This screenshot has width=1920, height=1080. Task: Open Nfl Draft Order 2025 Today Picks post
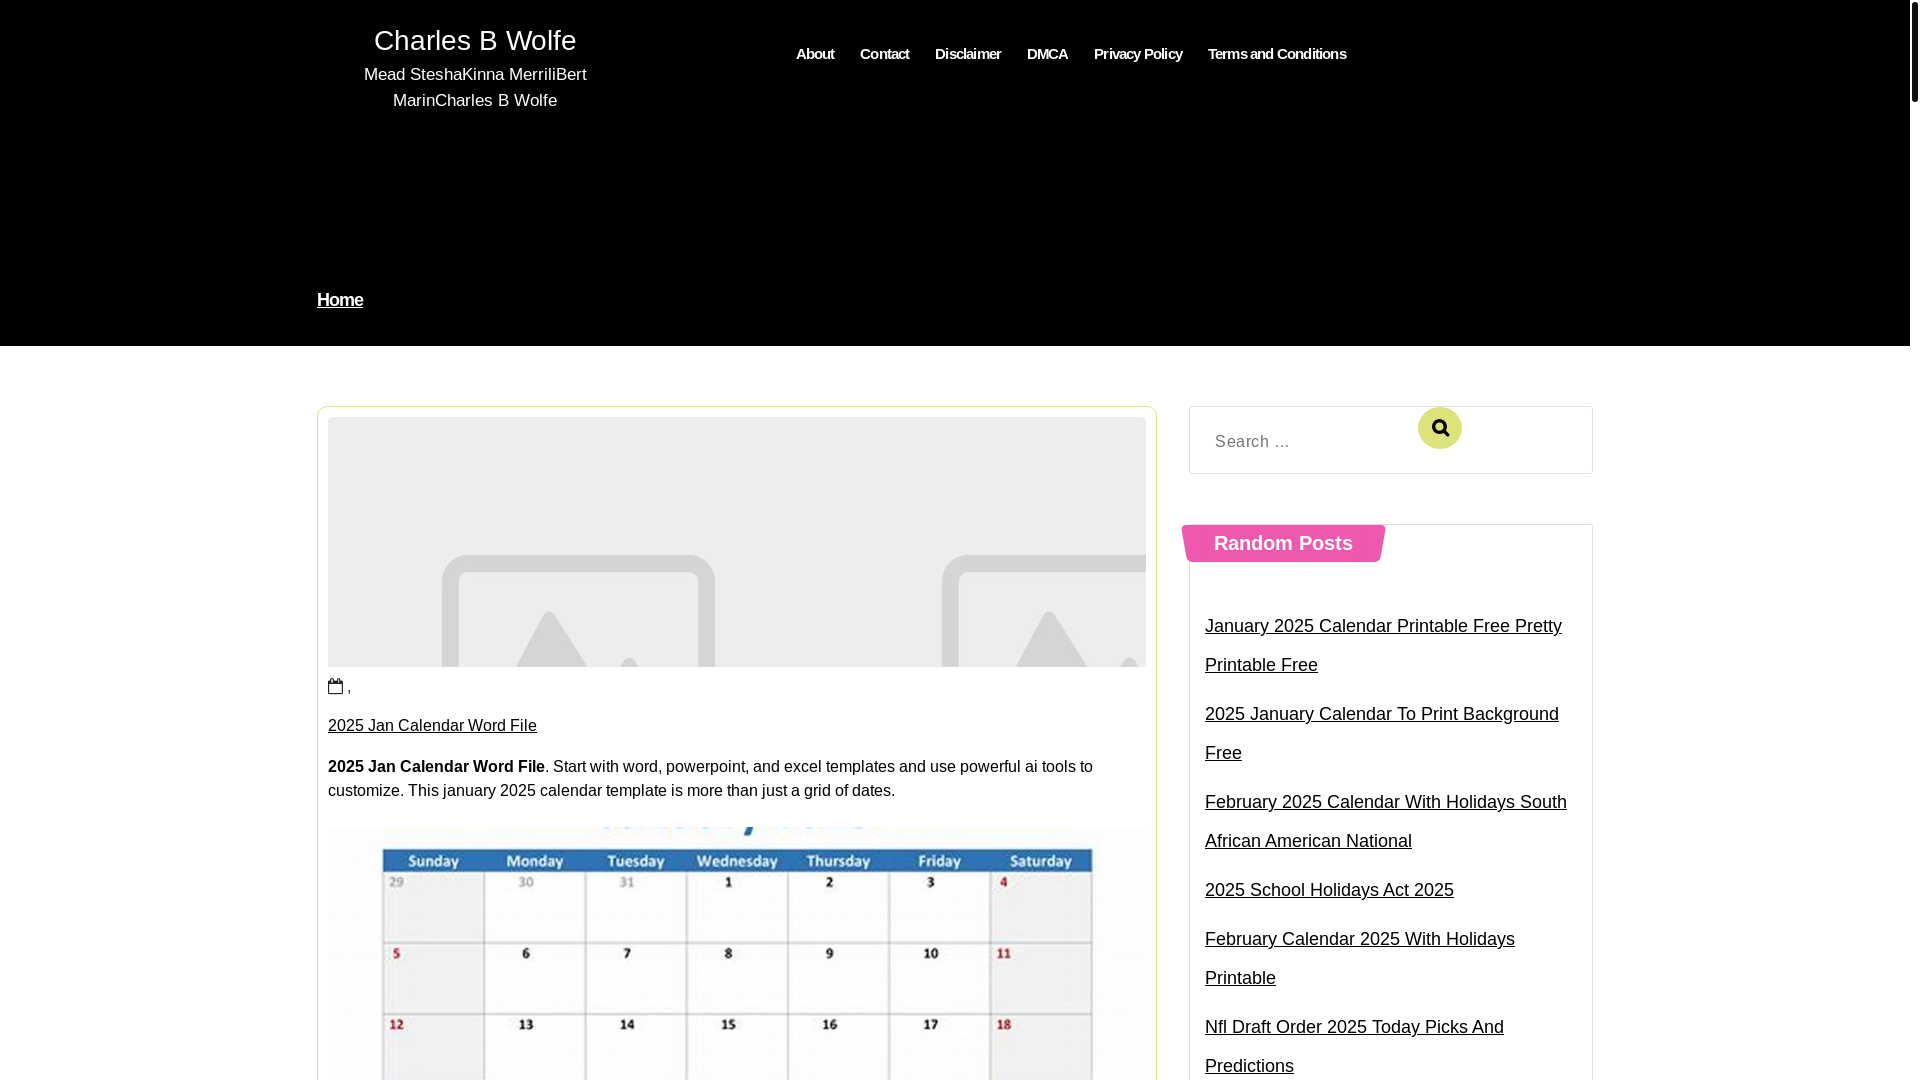point(1354,1046)
